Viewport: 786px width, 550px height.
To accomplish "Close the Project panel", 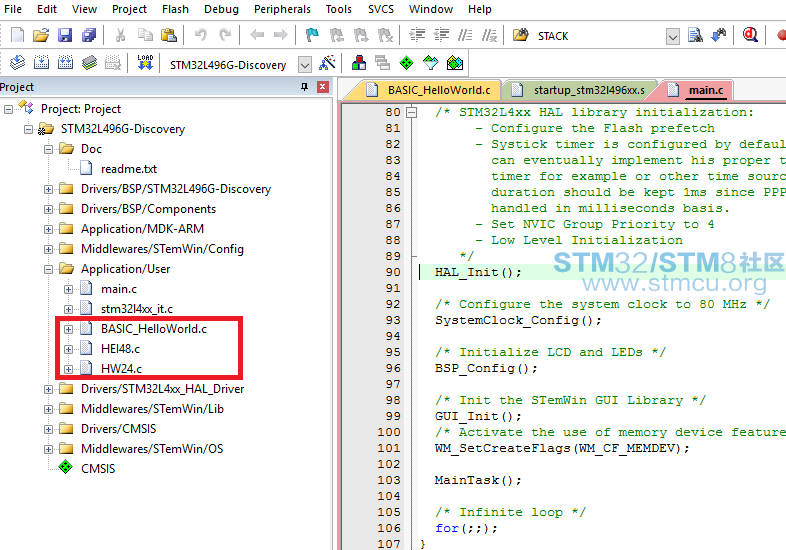I will 323,87.
